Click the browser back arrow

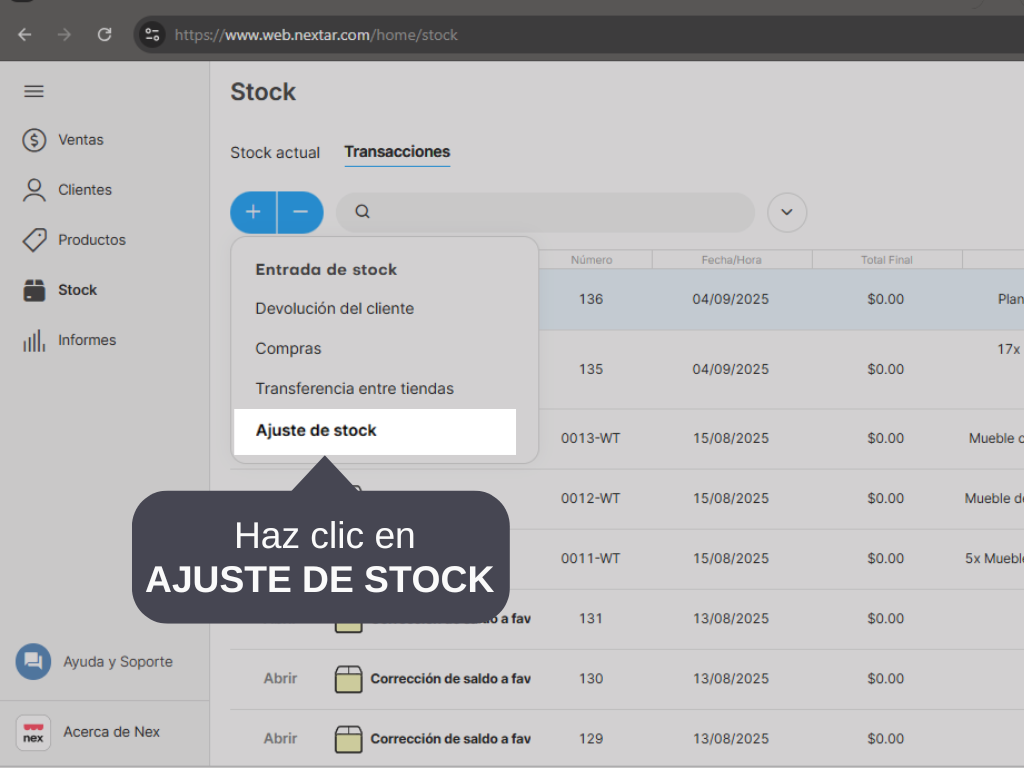(25, 35)
